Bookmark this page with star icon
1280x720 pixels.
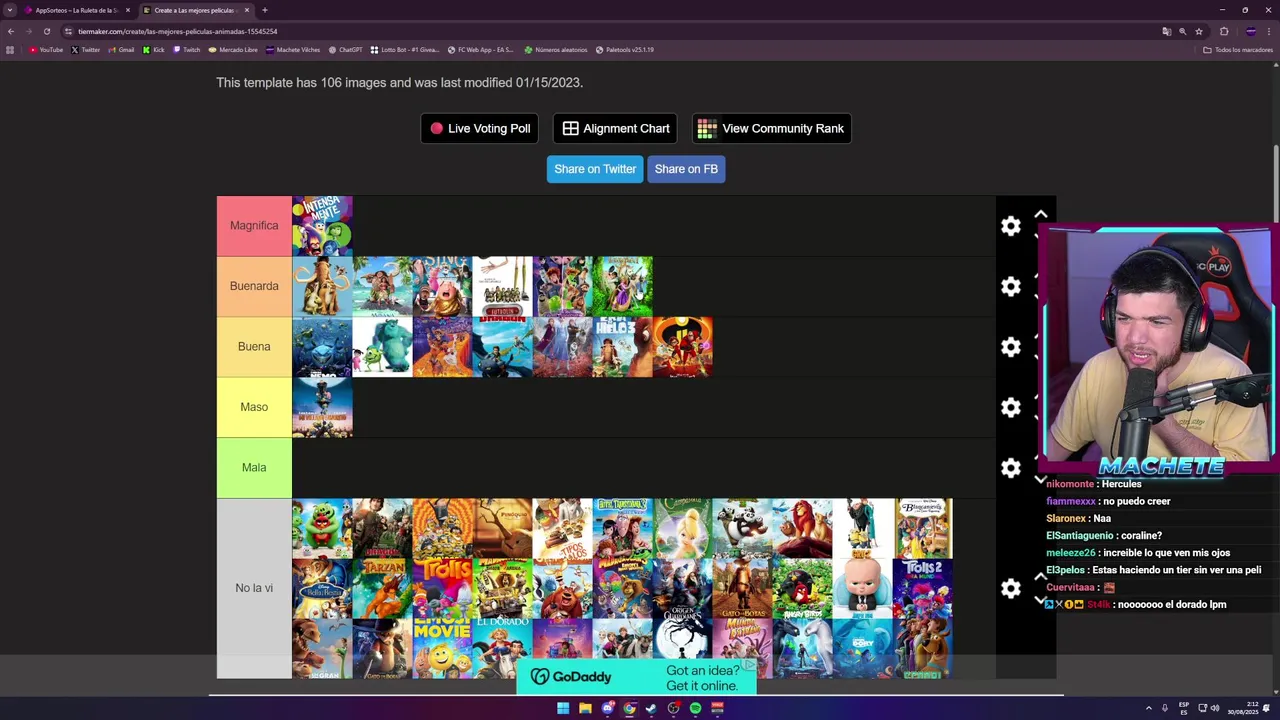point(1199,31)
